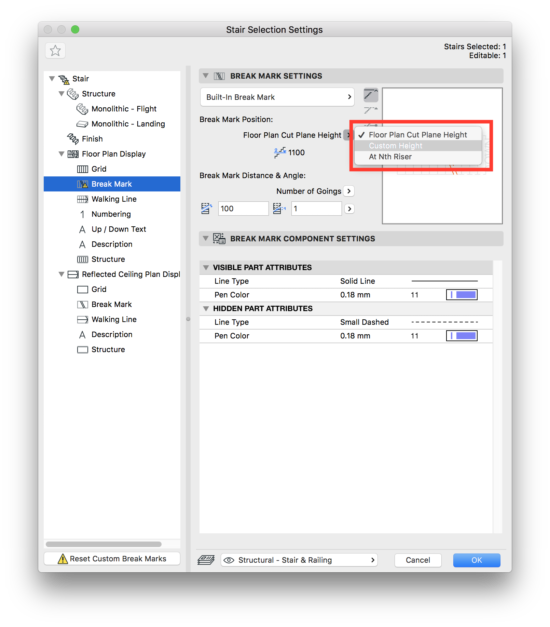Open the Number of Goings dropdown
The width and height of the screenshot is (550, 627).
point(349,191)
